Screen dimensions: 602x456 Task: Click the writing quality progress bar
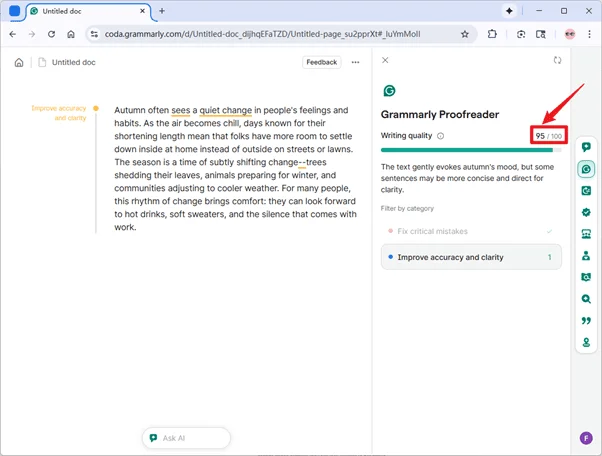coord(471,150)
